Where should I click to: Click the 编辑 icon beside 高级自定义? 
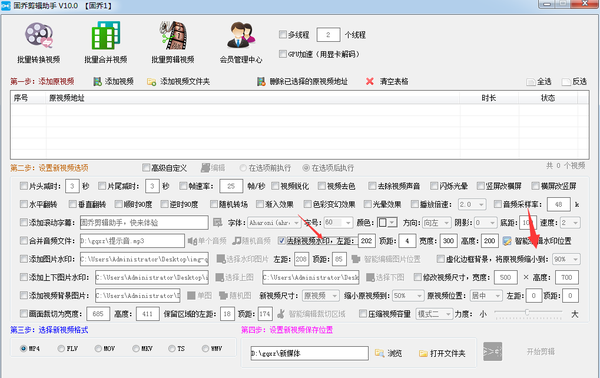click(205, 168)
